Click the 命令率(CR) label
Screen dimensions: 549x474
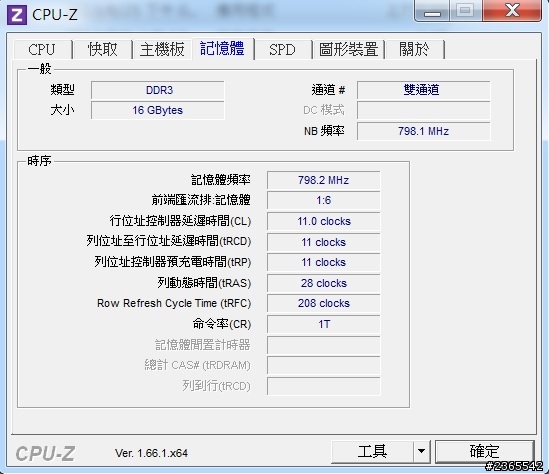(222, 324)
